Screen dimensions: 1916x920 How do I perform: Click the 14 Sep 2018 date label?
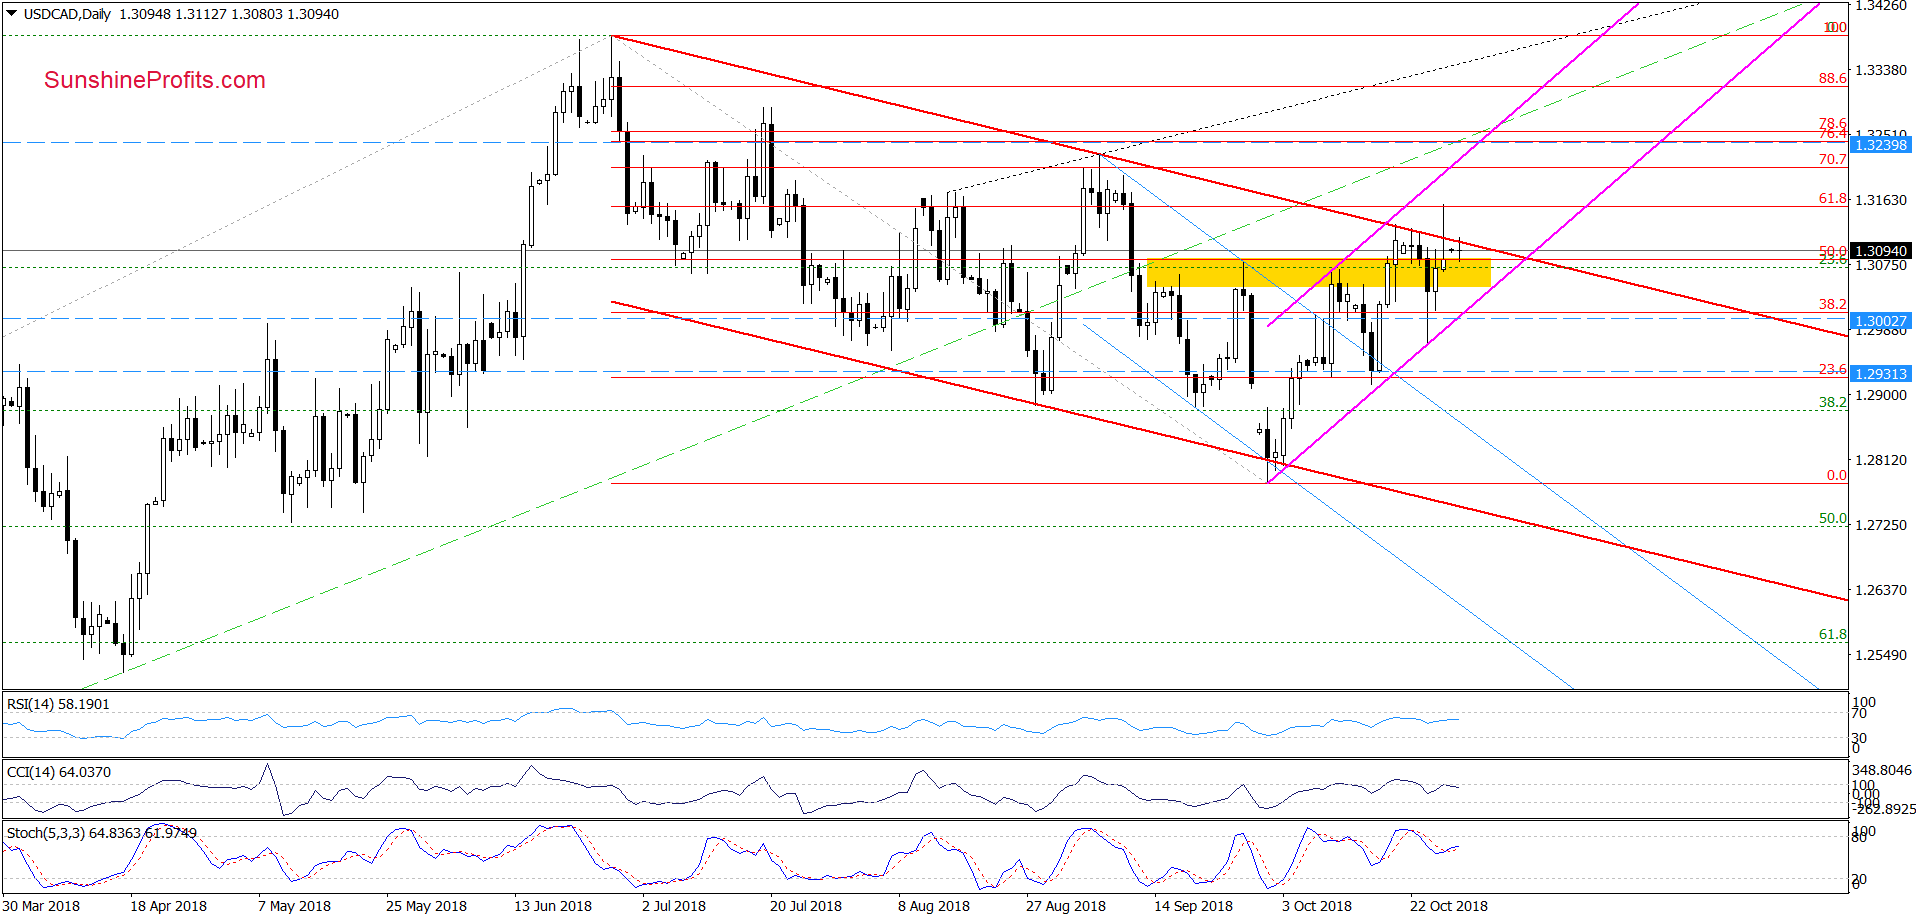click(x=1193, y=906)
